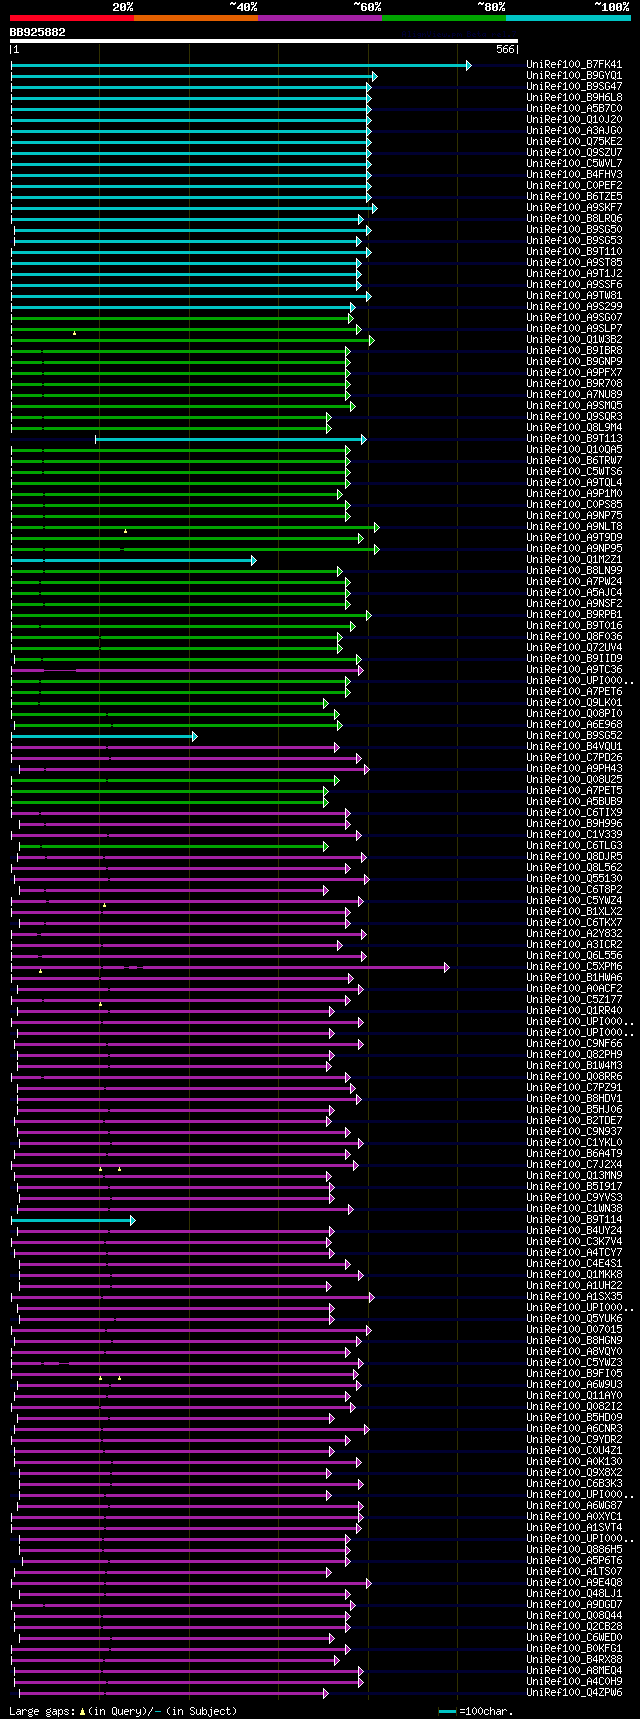This screenshot has height=1719, width=640.
Task: Click the UniRef100_C7J2X4 label
Action: coord(574,1164)
